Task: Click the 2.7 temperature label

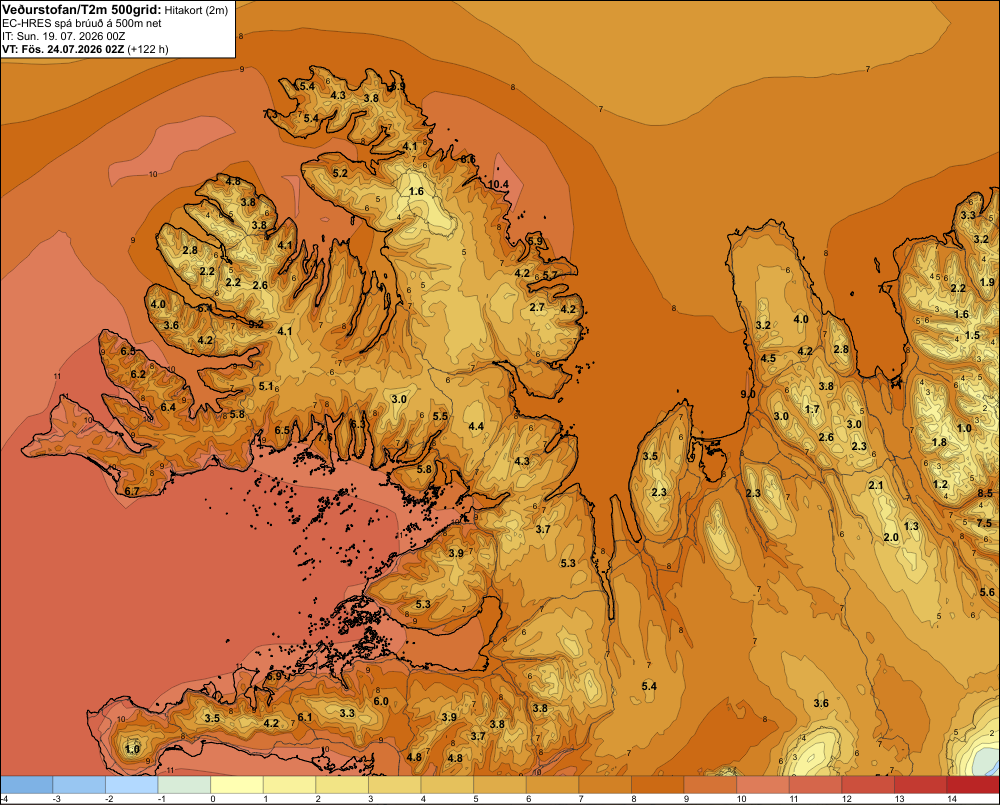Action: (537, 307)
